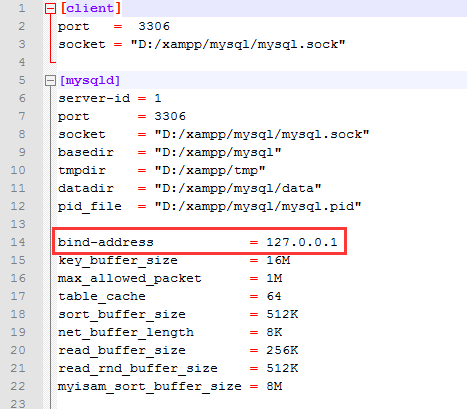Select line number 22 in the margin
The width and height of the screenshot is (467, 409).
click(18, 386)
